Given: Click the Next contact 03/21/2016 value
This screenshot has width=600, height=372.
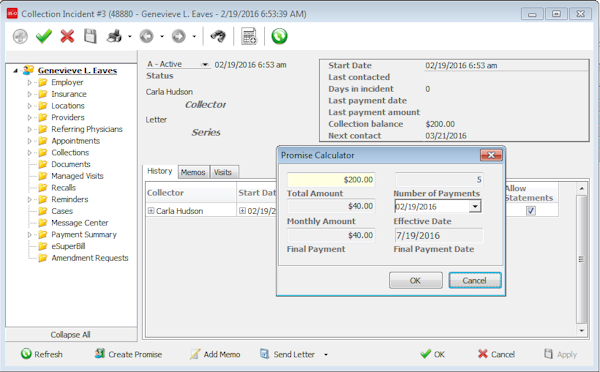Looking at the screenshot, I should coord(446,136).
